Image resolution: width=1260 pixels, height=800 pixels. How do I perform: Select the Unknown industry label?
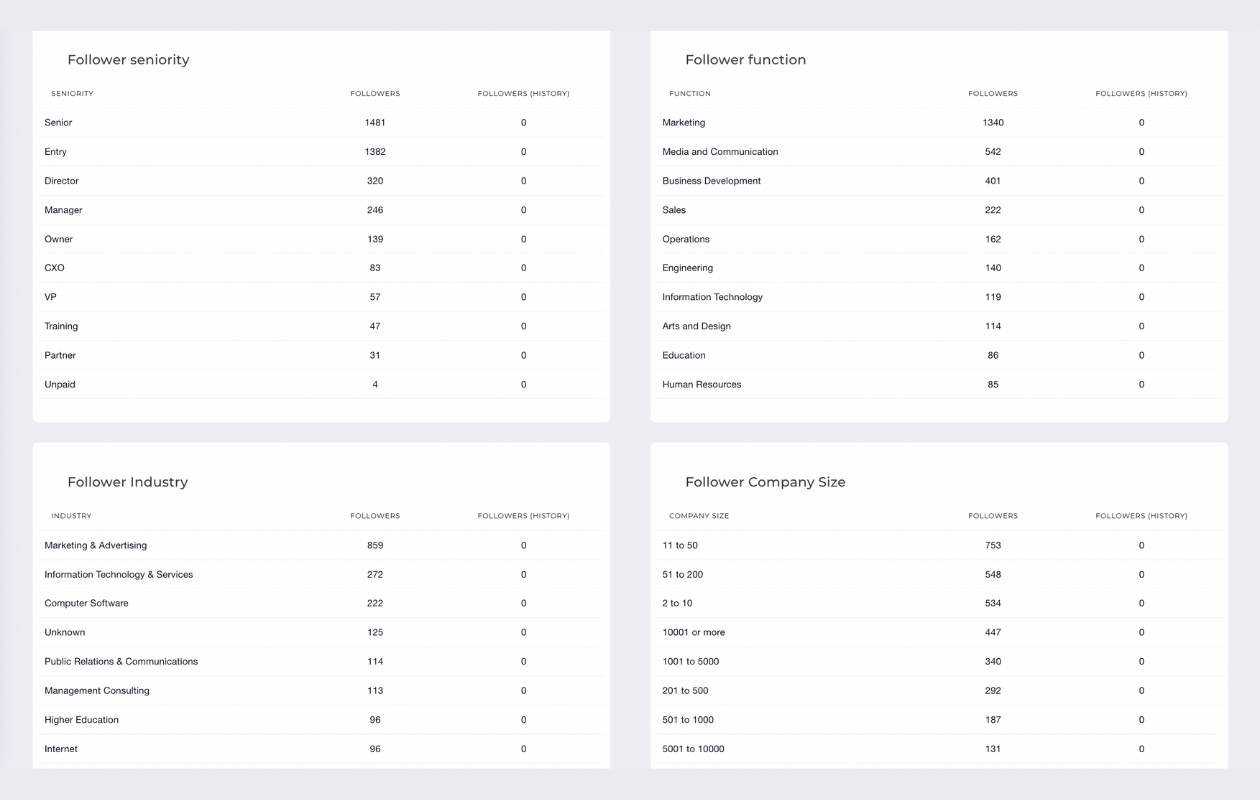65,632
